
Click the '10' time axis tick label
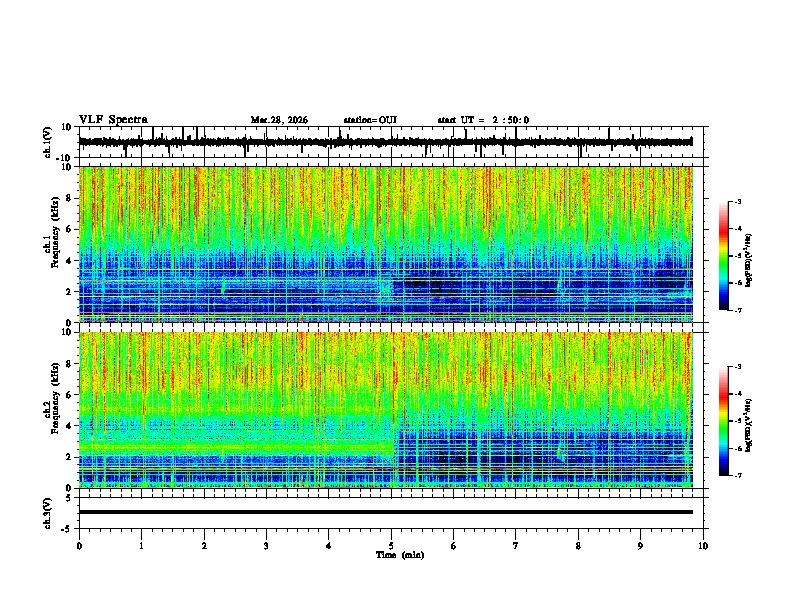coord(703,546)
